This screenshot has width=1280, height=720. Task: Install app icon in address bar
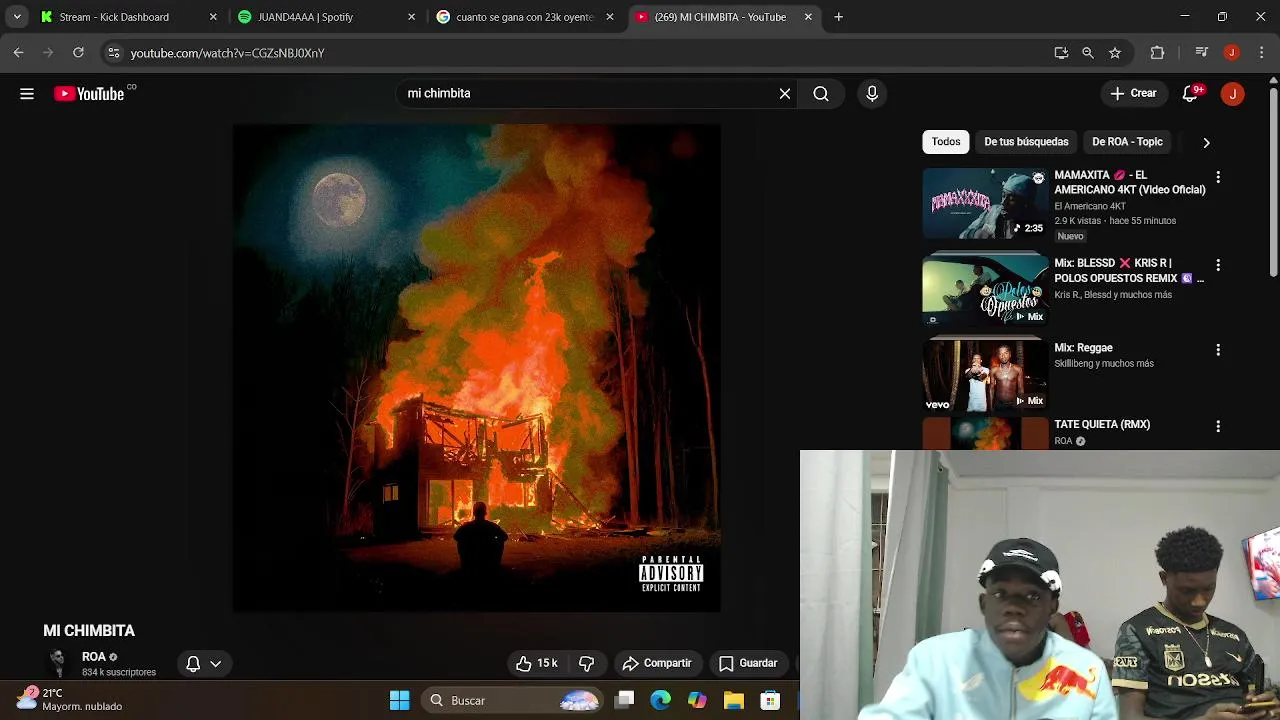click(x=1061, y=53)
